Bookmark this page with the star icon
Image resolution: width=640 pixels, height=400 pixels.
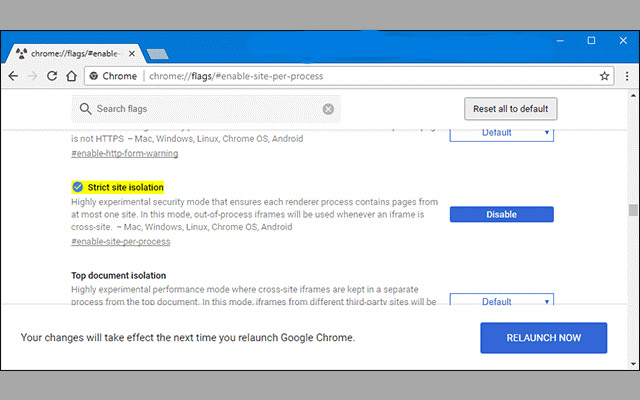(x=604, y=76)
